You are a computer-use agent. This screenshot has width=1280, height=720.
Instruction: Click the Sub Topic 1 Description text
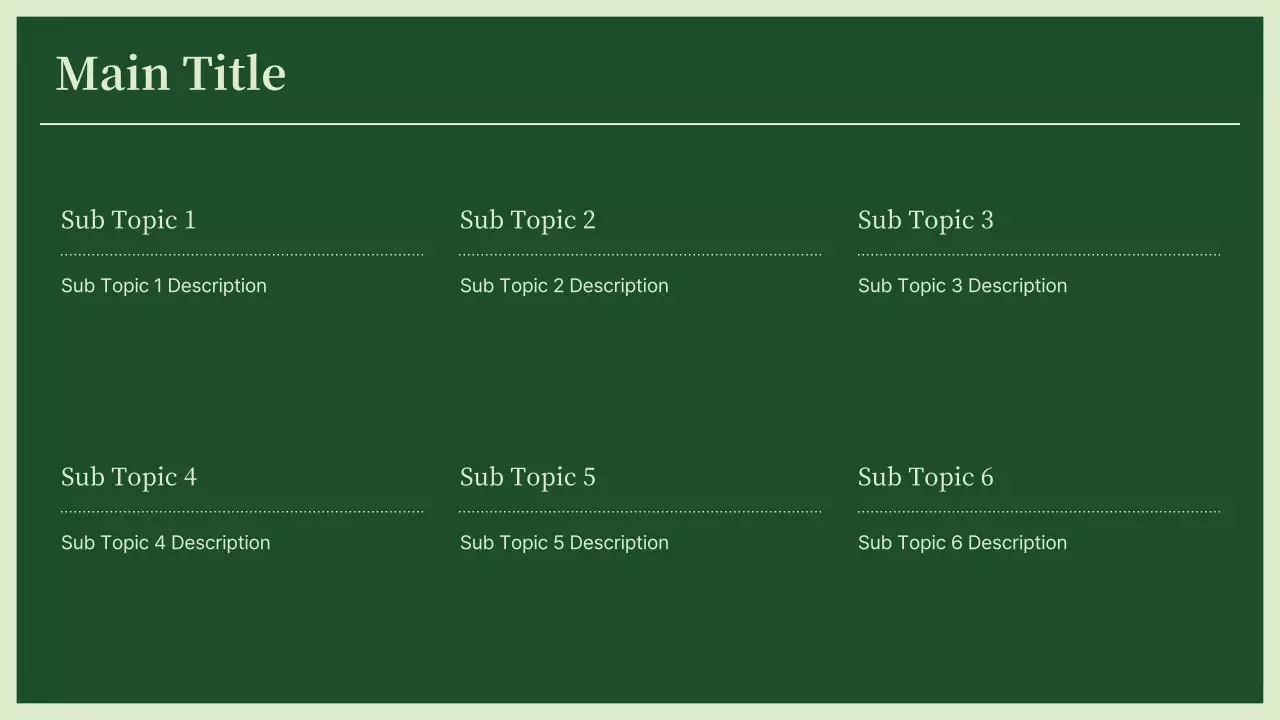point(164,286)
